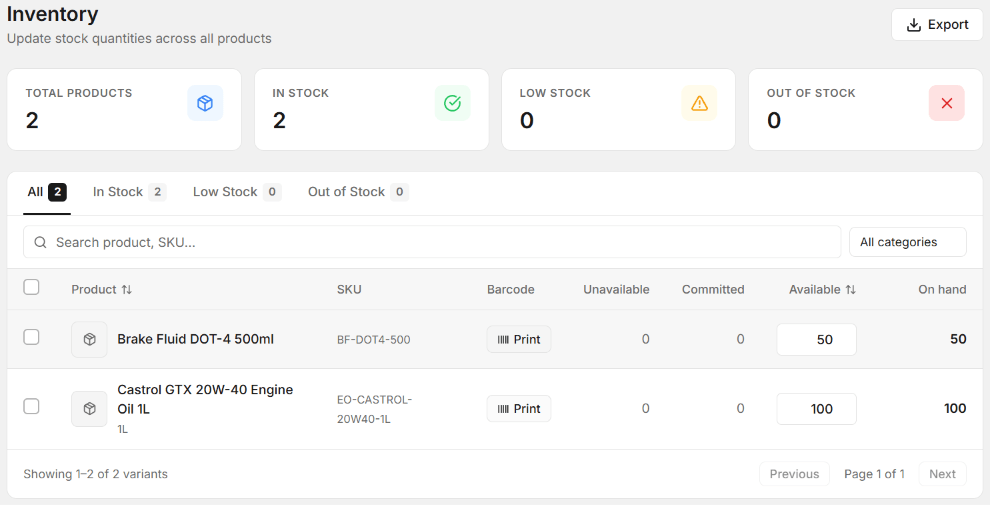Screen dimensions: 990x505
Task: Click On hand value 100
Action: coord(955,408)
